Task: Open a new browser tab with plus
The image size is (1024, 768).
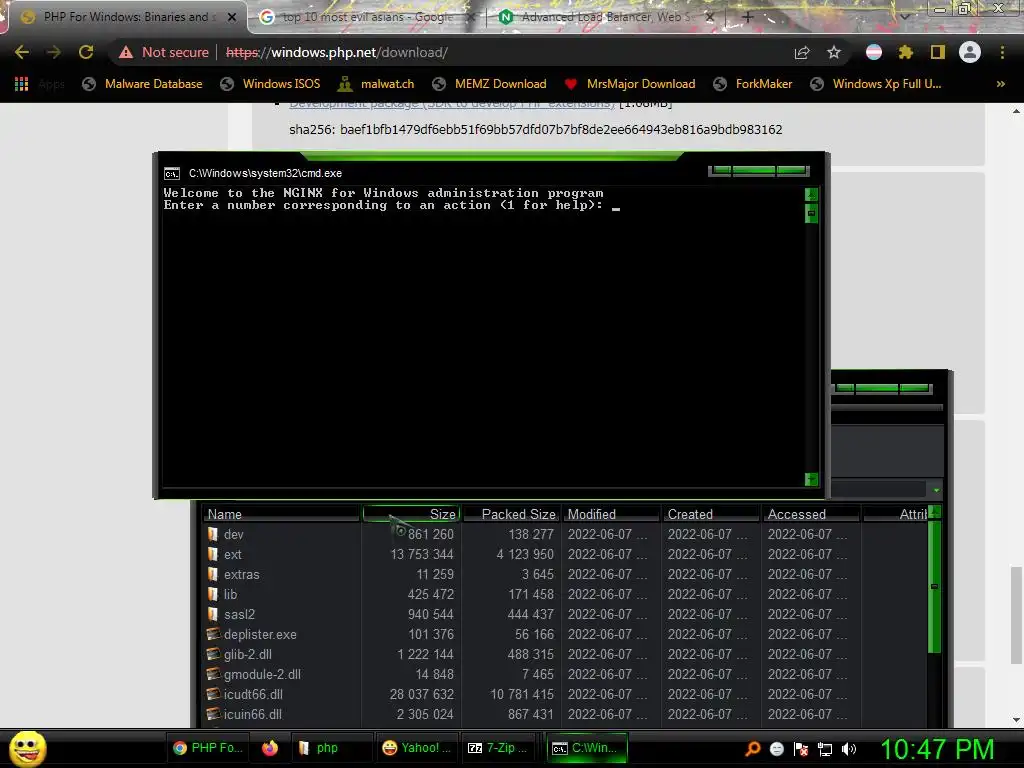Action: pyautogui.click(x=748, y=17)
